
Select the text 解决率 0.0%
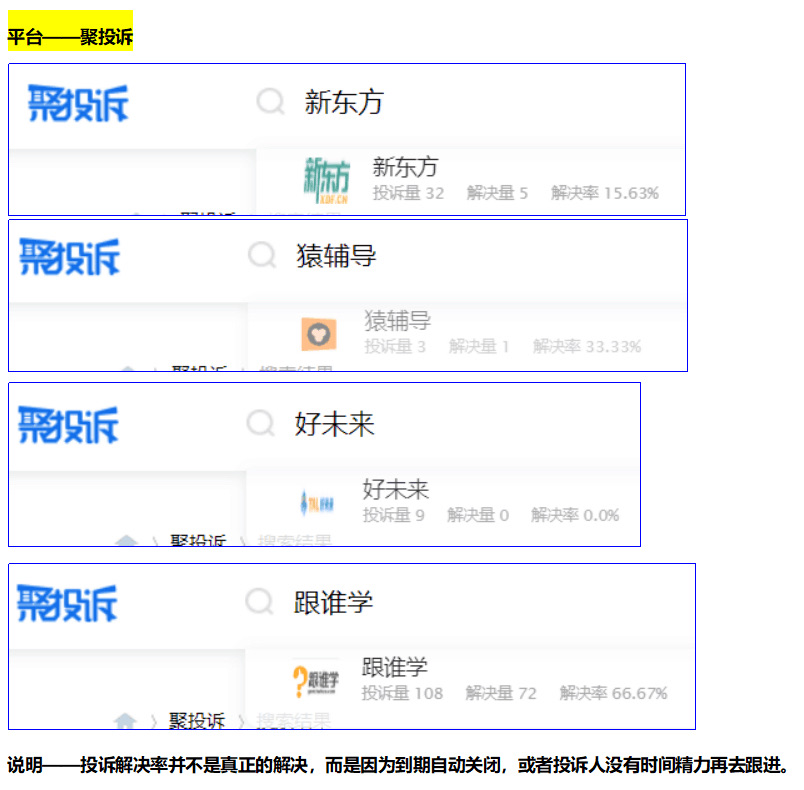[x=575, y=515]
